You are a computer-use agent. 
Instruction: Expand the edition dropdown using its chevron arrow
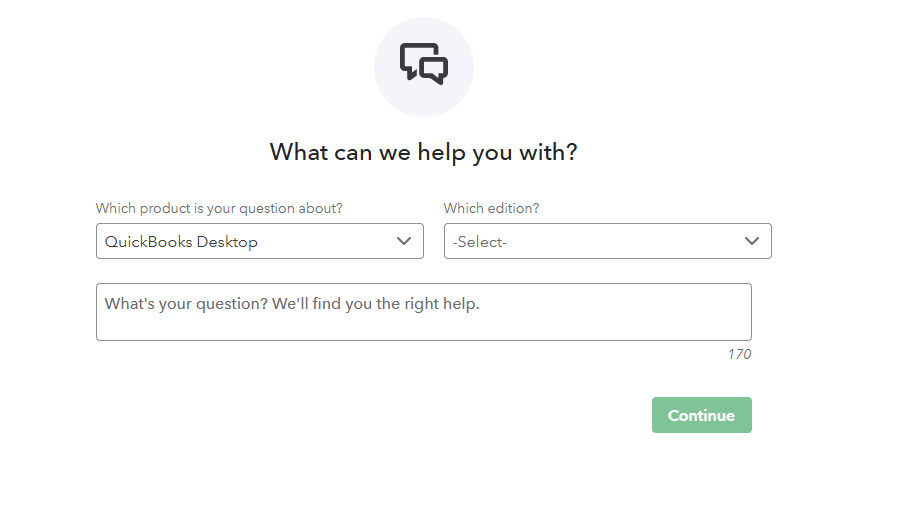click(752, 241)
